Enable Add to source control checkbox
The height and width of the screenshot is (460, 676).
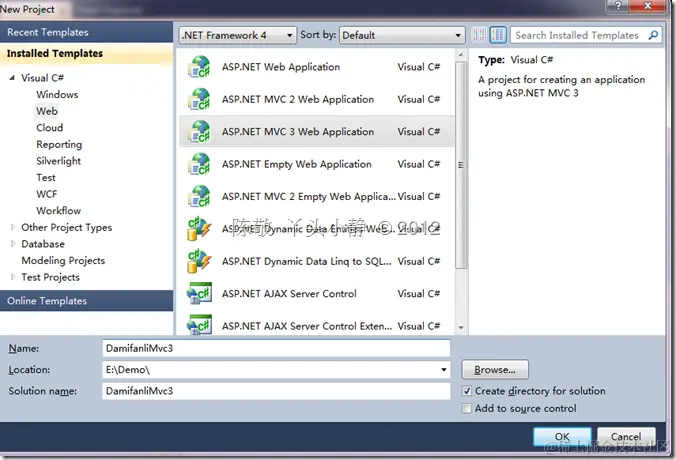pos(466,408)
